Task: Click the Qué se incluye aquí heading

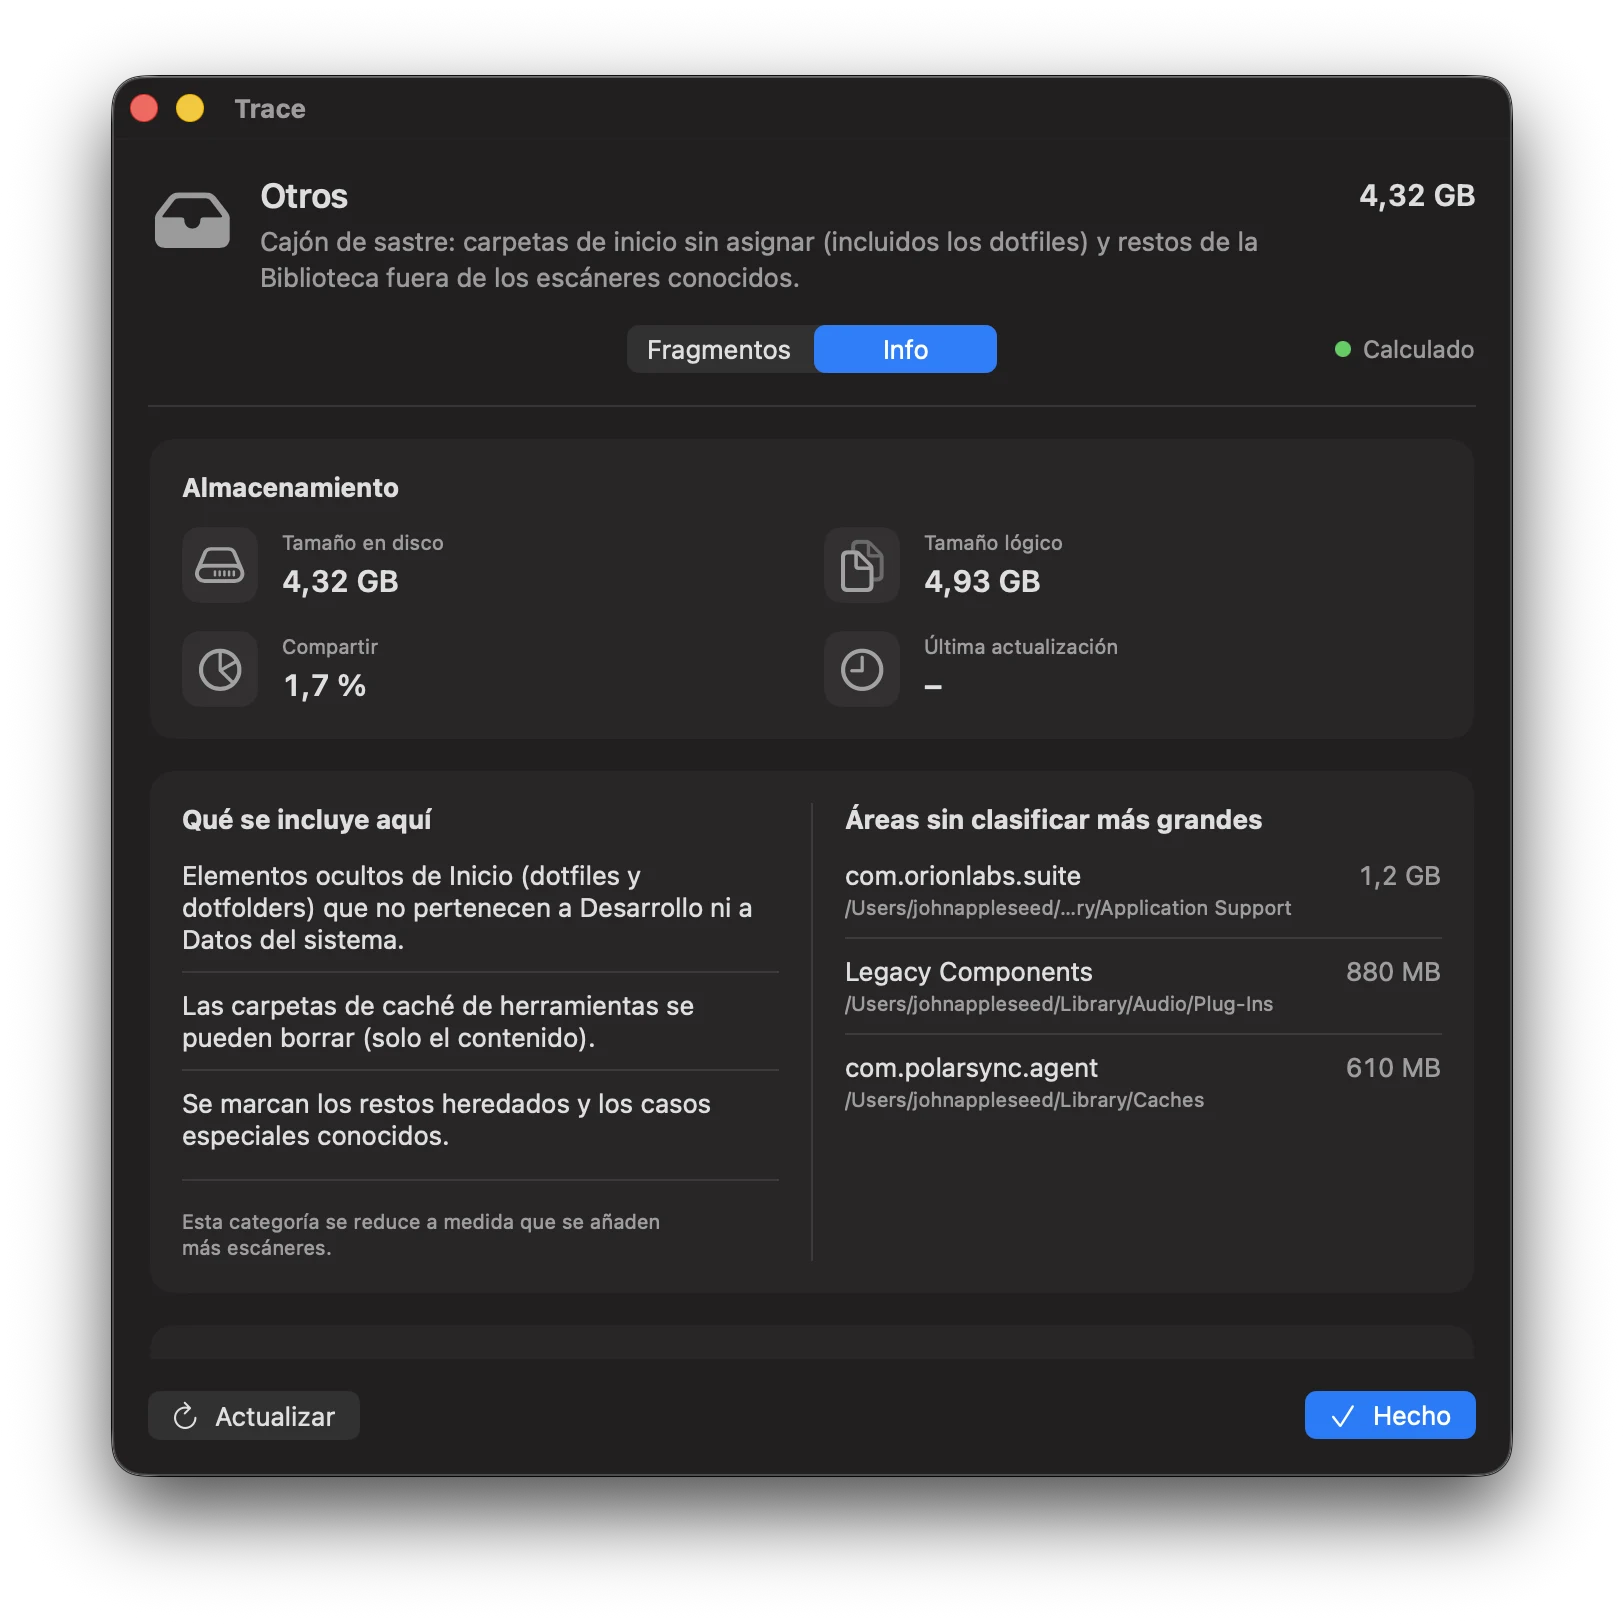Action: (306, 820)
